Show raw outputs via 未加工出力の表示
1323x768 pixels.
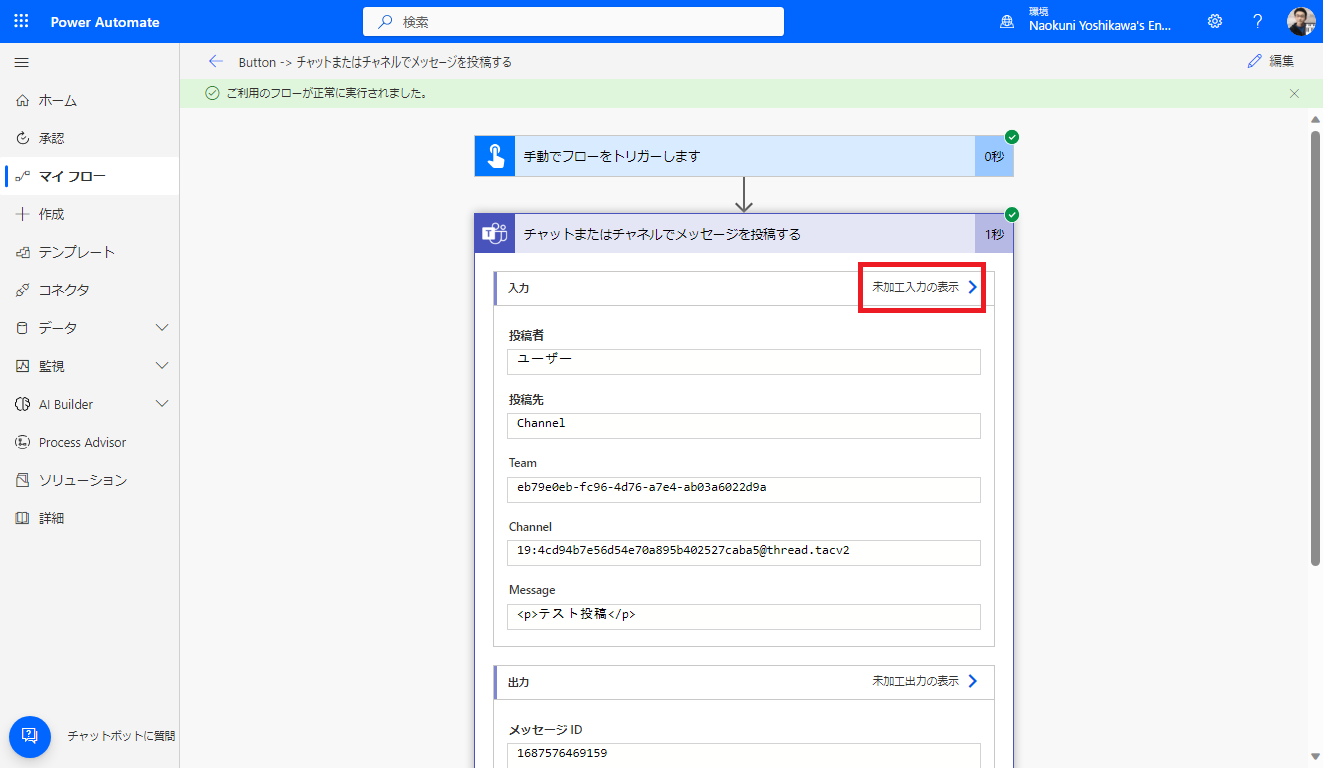(920, 680)
